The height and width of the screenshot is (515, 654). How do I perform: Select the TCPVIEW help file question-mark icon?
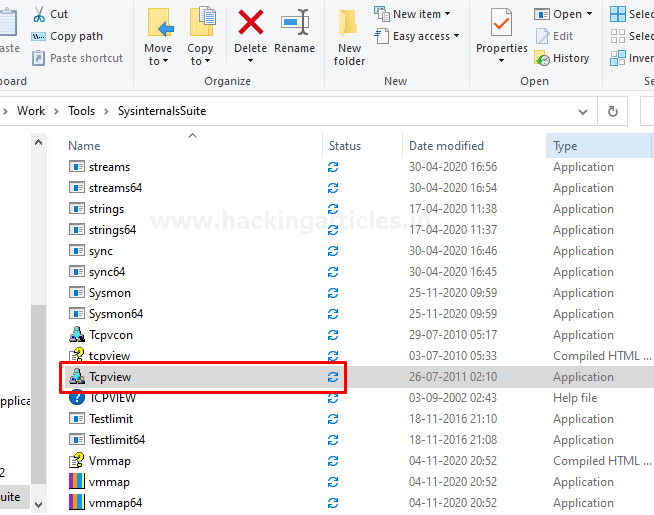(x=77, y=397)
